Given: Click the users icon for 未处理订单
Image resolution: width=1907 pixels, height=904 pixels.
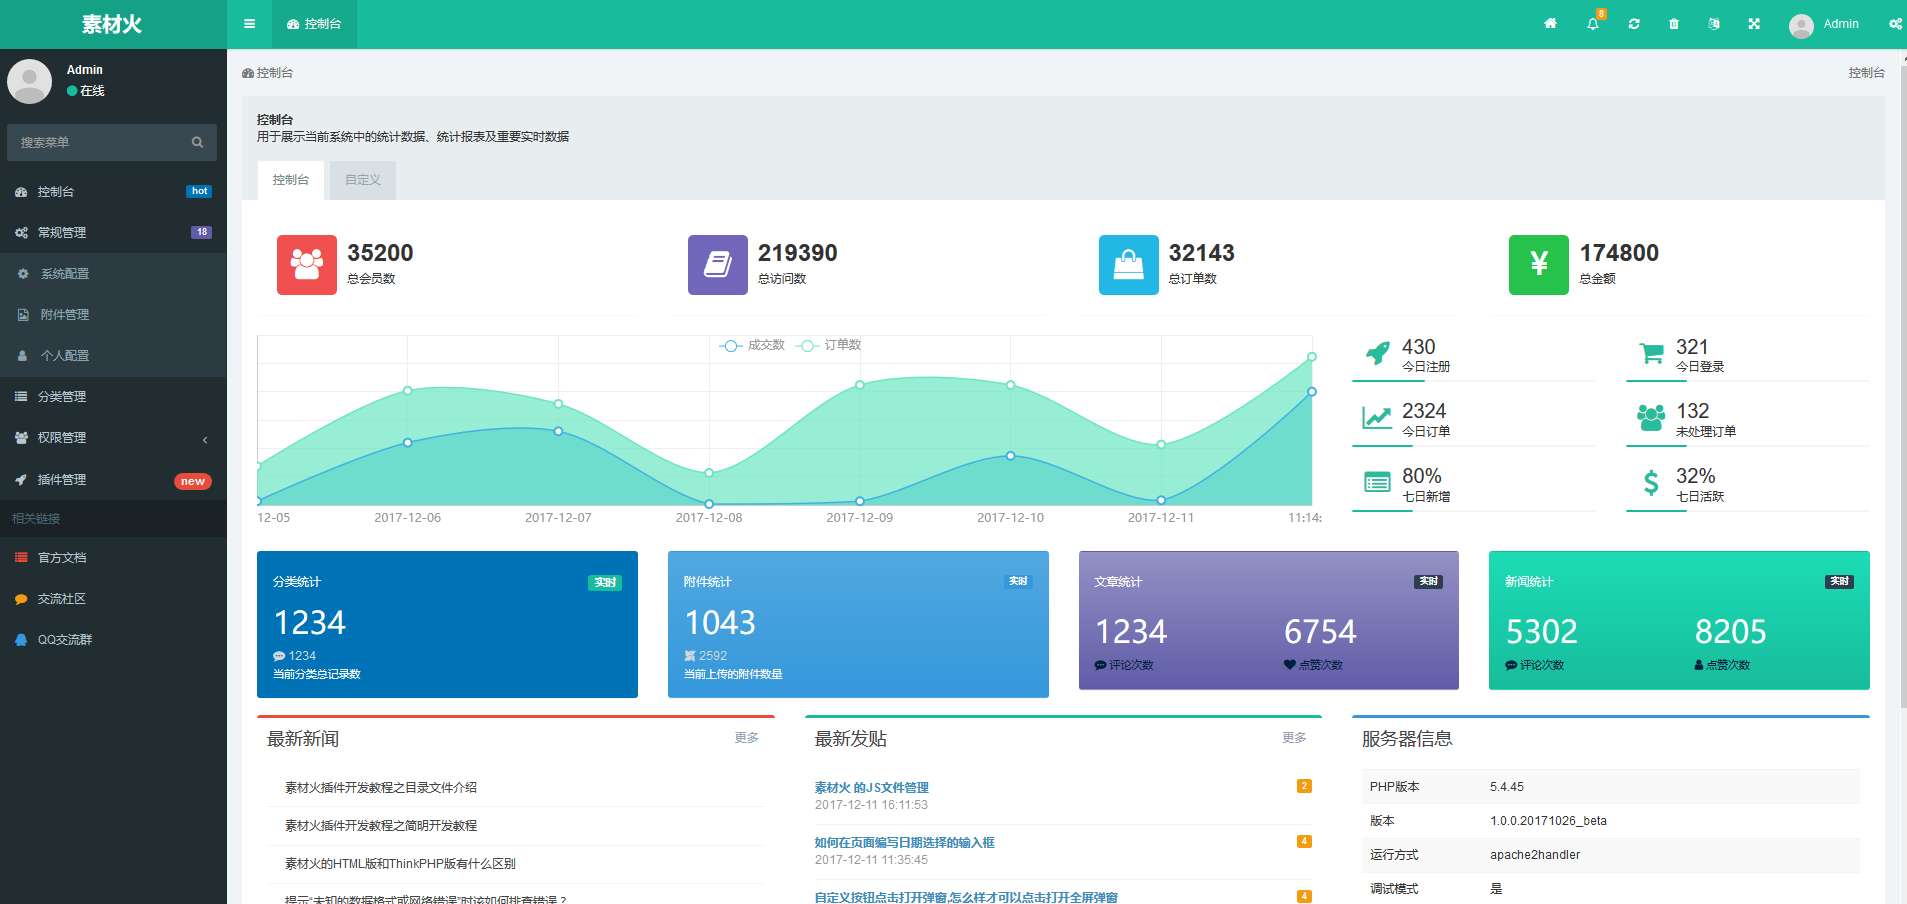Looking at the screenshot, I should click(x=1651, y=417).
